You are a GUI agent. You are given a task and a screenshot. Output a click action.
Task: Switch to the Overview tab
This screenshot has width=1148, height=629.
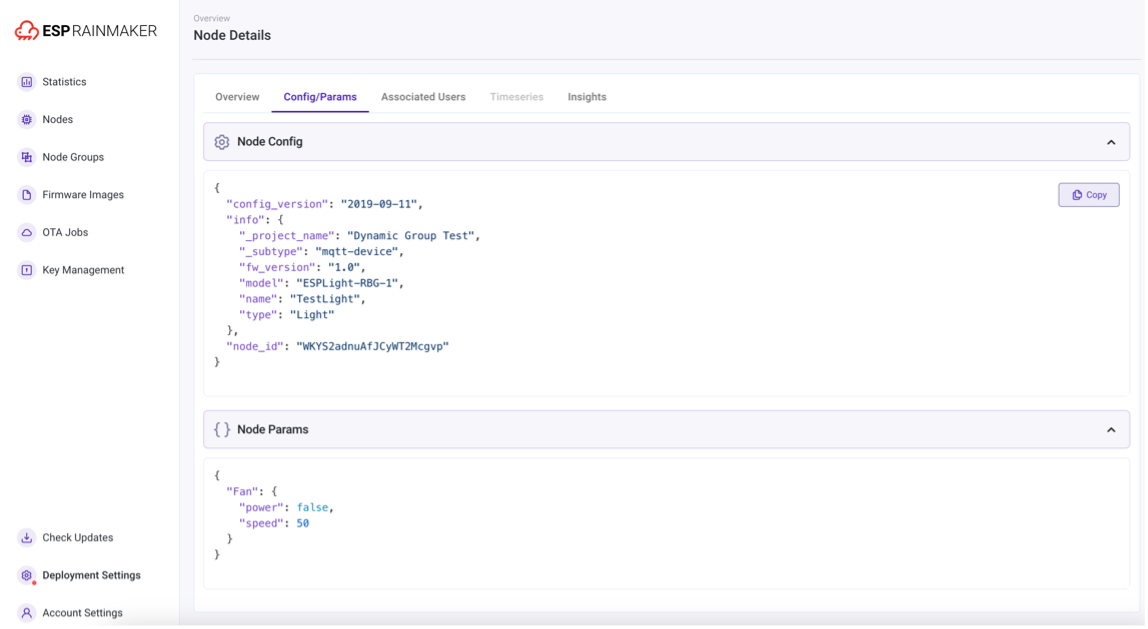click(237, 97)
